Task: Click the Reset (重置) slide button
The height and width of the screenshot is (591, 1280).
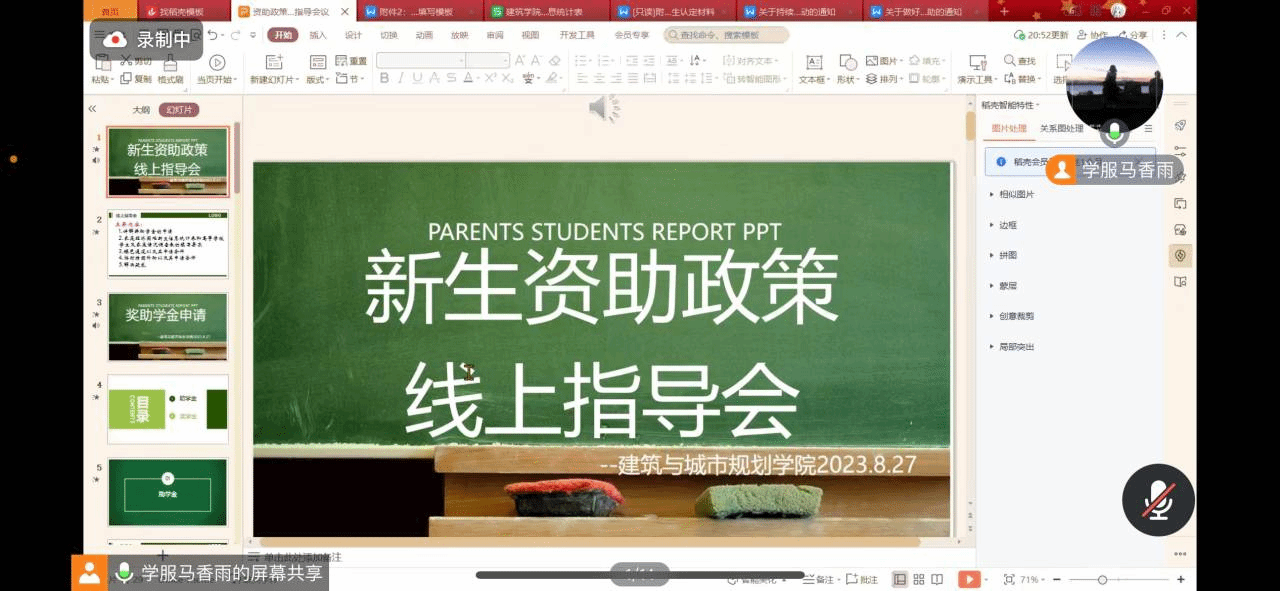Action: (x=351, y=61)
